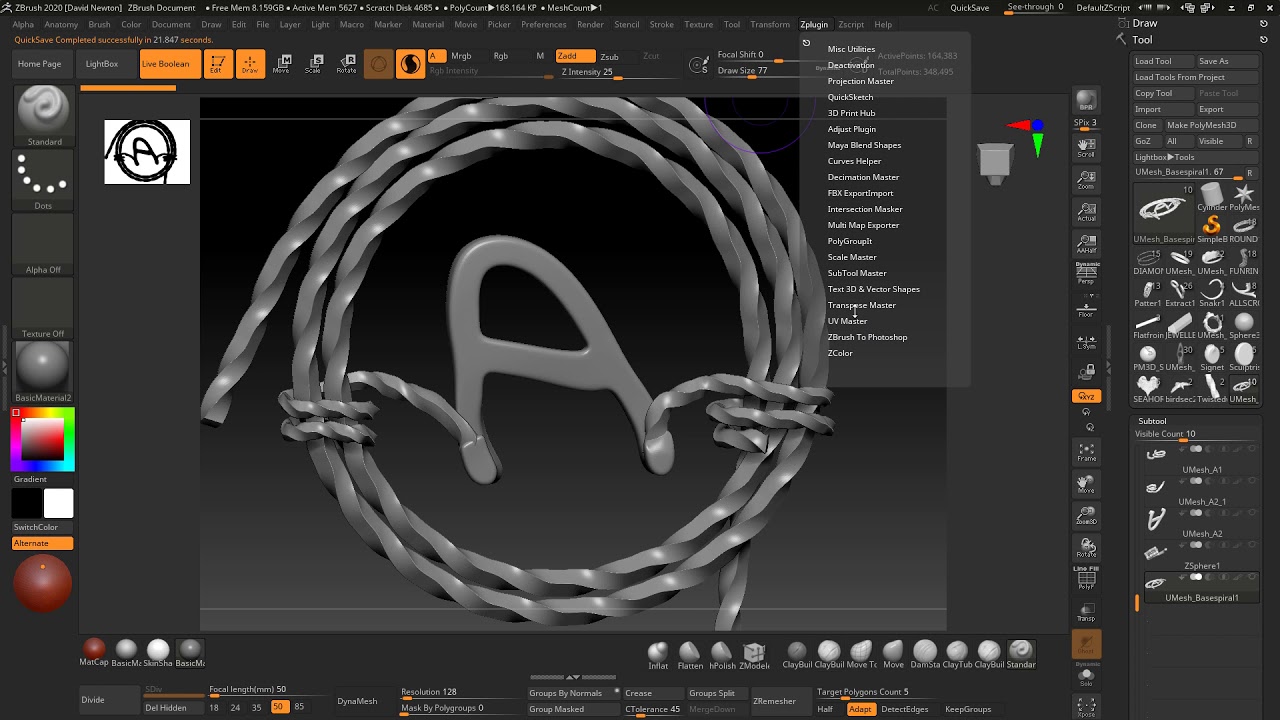Use the AAHalf view icon

click(1085, 244)
